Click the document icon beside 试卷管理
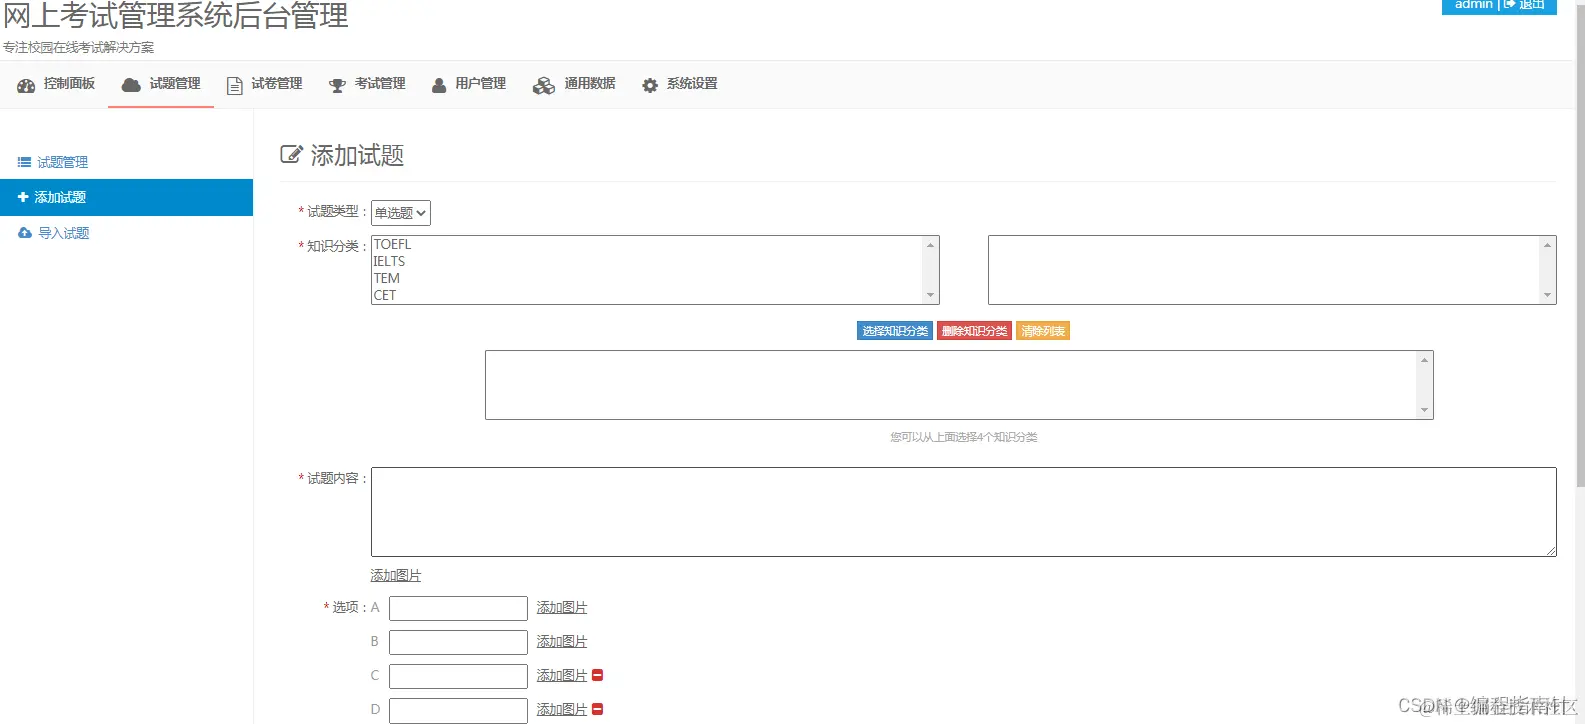Viewport: 1585px width, 724px height. [x=235, y=86]
